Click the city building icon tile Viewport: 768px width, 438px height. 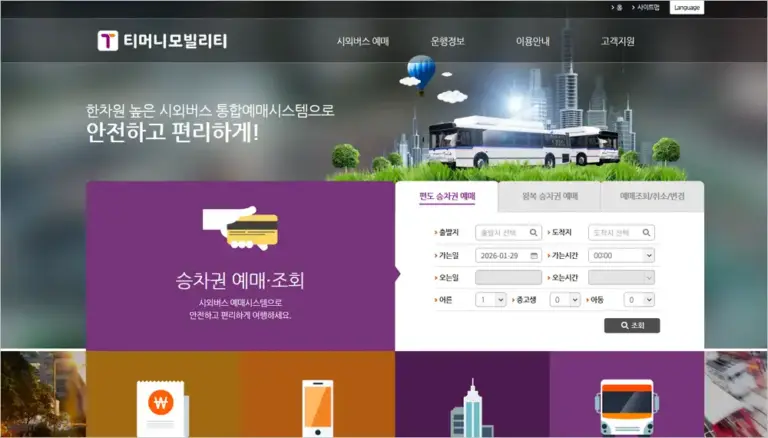tap(472, 408)
